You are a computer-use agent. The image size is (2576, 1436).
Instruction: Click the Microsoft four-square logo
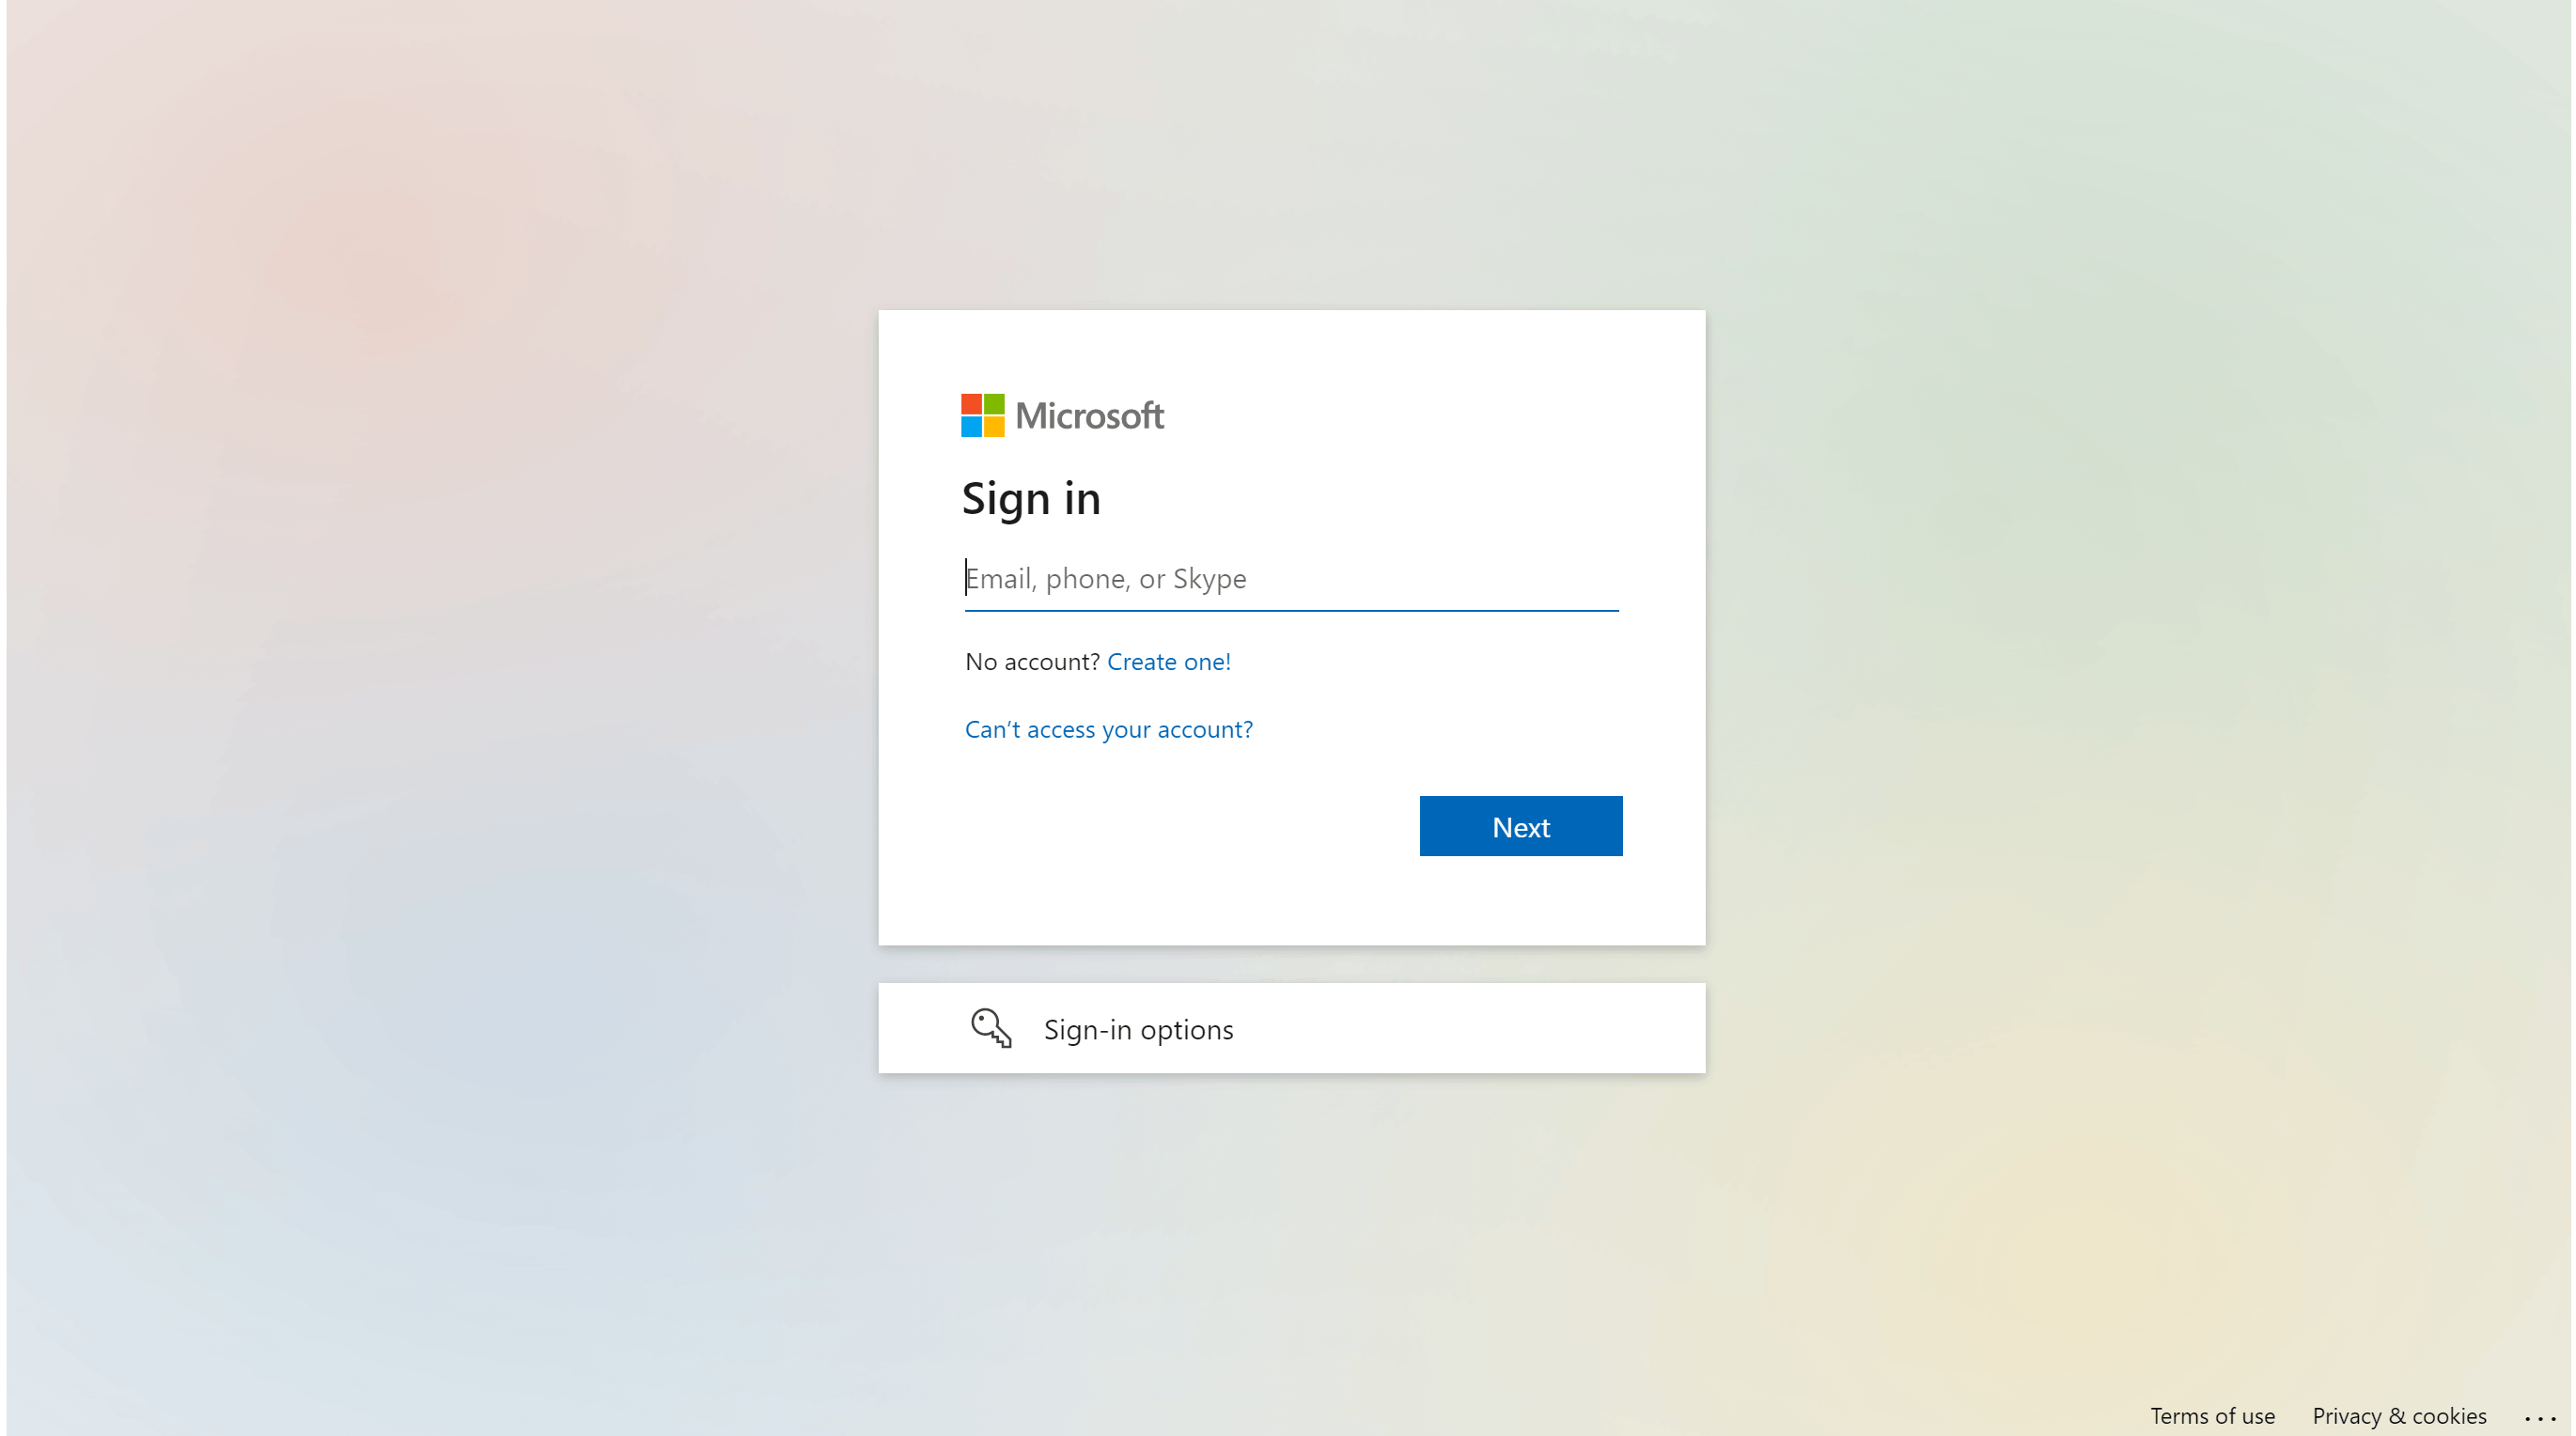click(982, 415)
